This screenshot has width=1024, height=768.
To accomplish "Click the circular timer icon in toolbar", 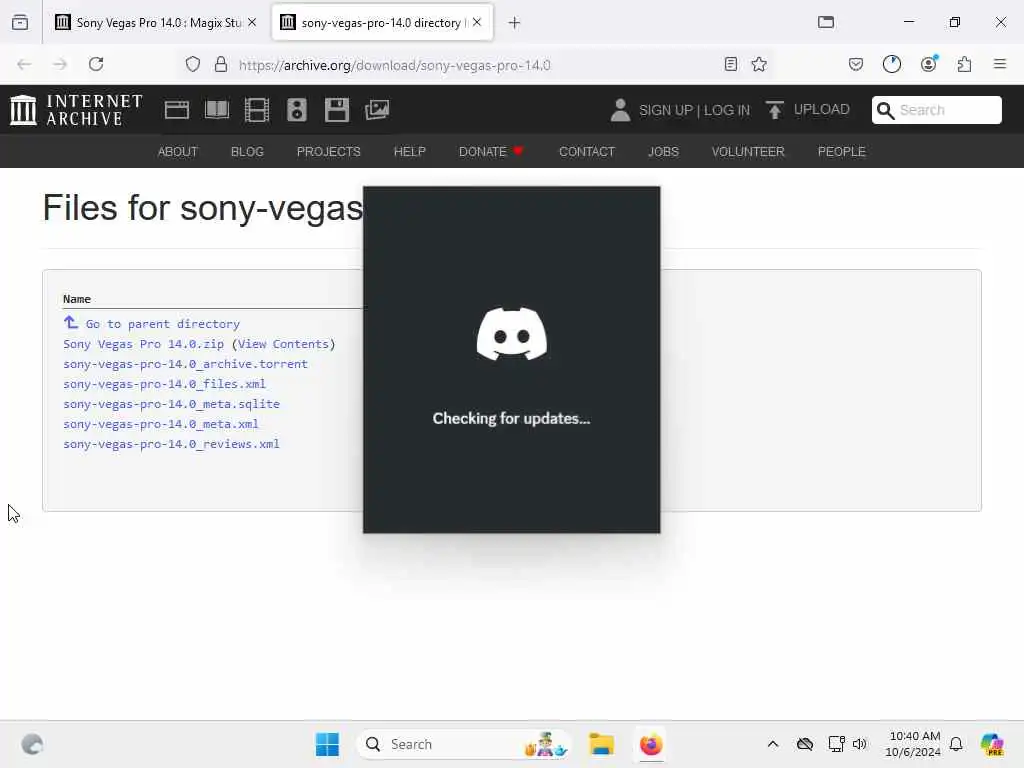I will 892,64.
